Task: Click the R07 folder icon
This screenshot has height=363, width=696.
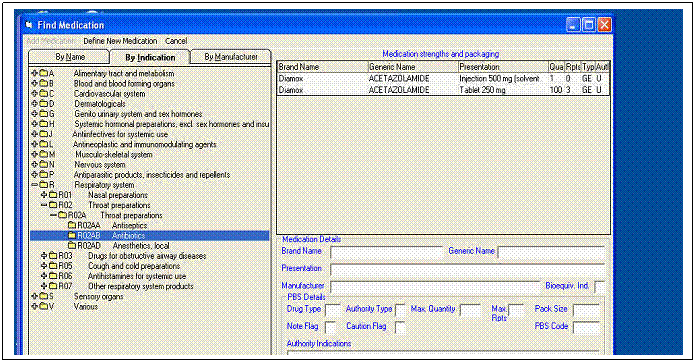Action: (53, 287)
